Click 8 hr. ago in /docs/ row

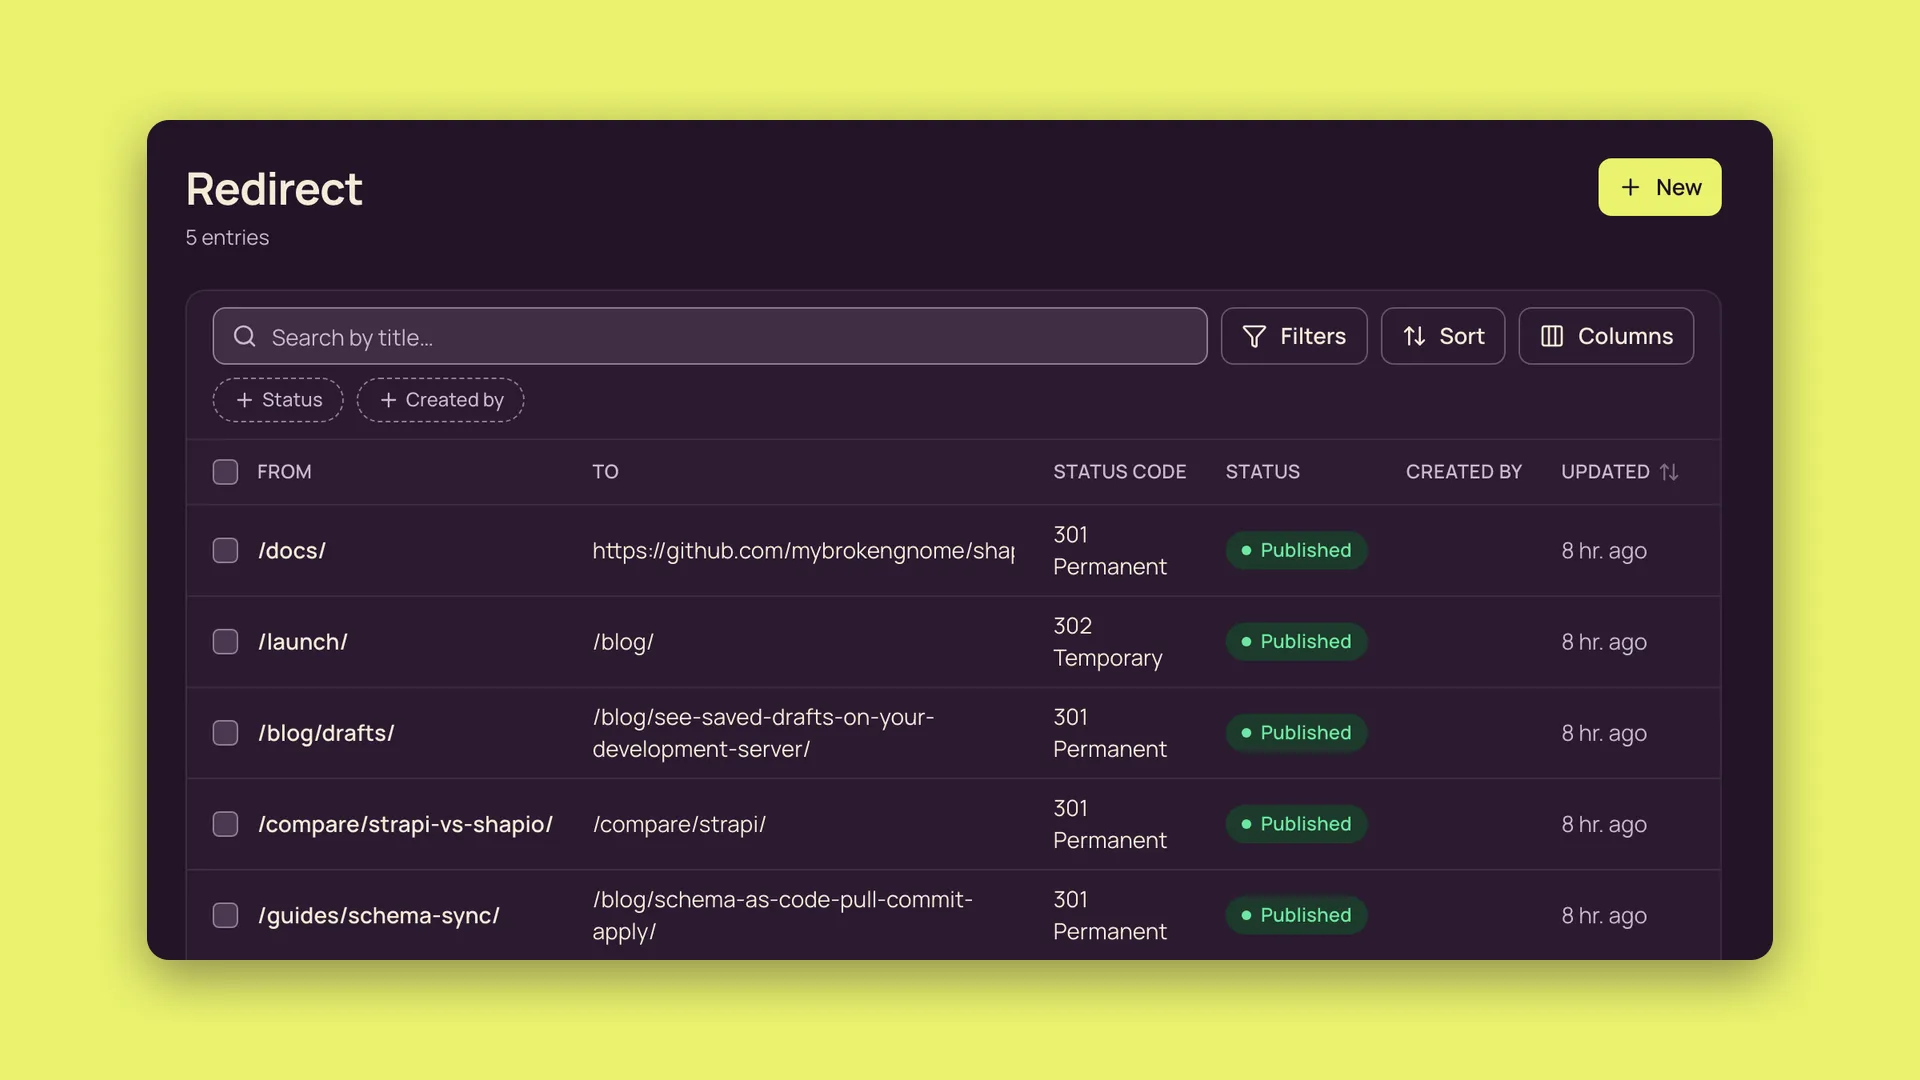coord(1604,551)
